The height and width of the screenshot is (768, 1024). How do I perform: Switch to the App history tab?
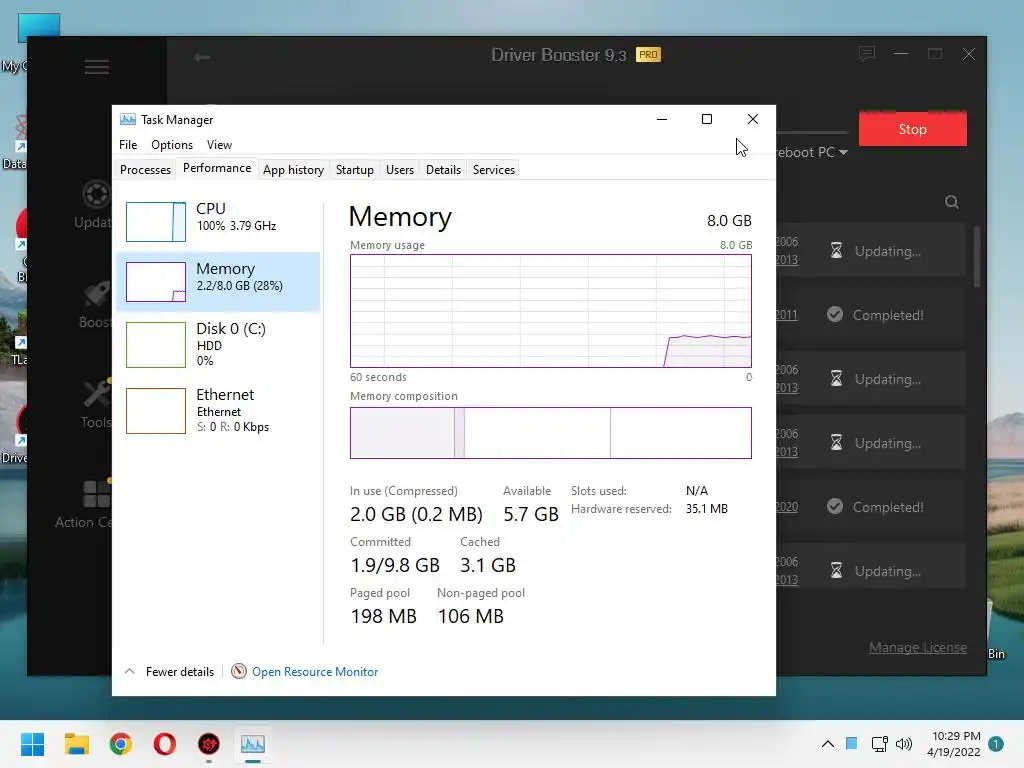click(293, 170)
